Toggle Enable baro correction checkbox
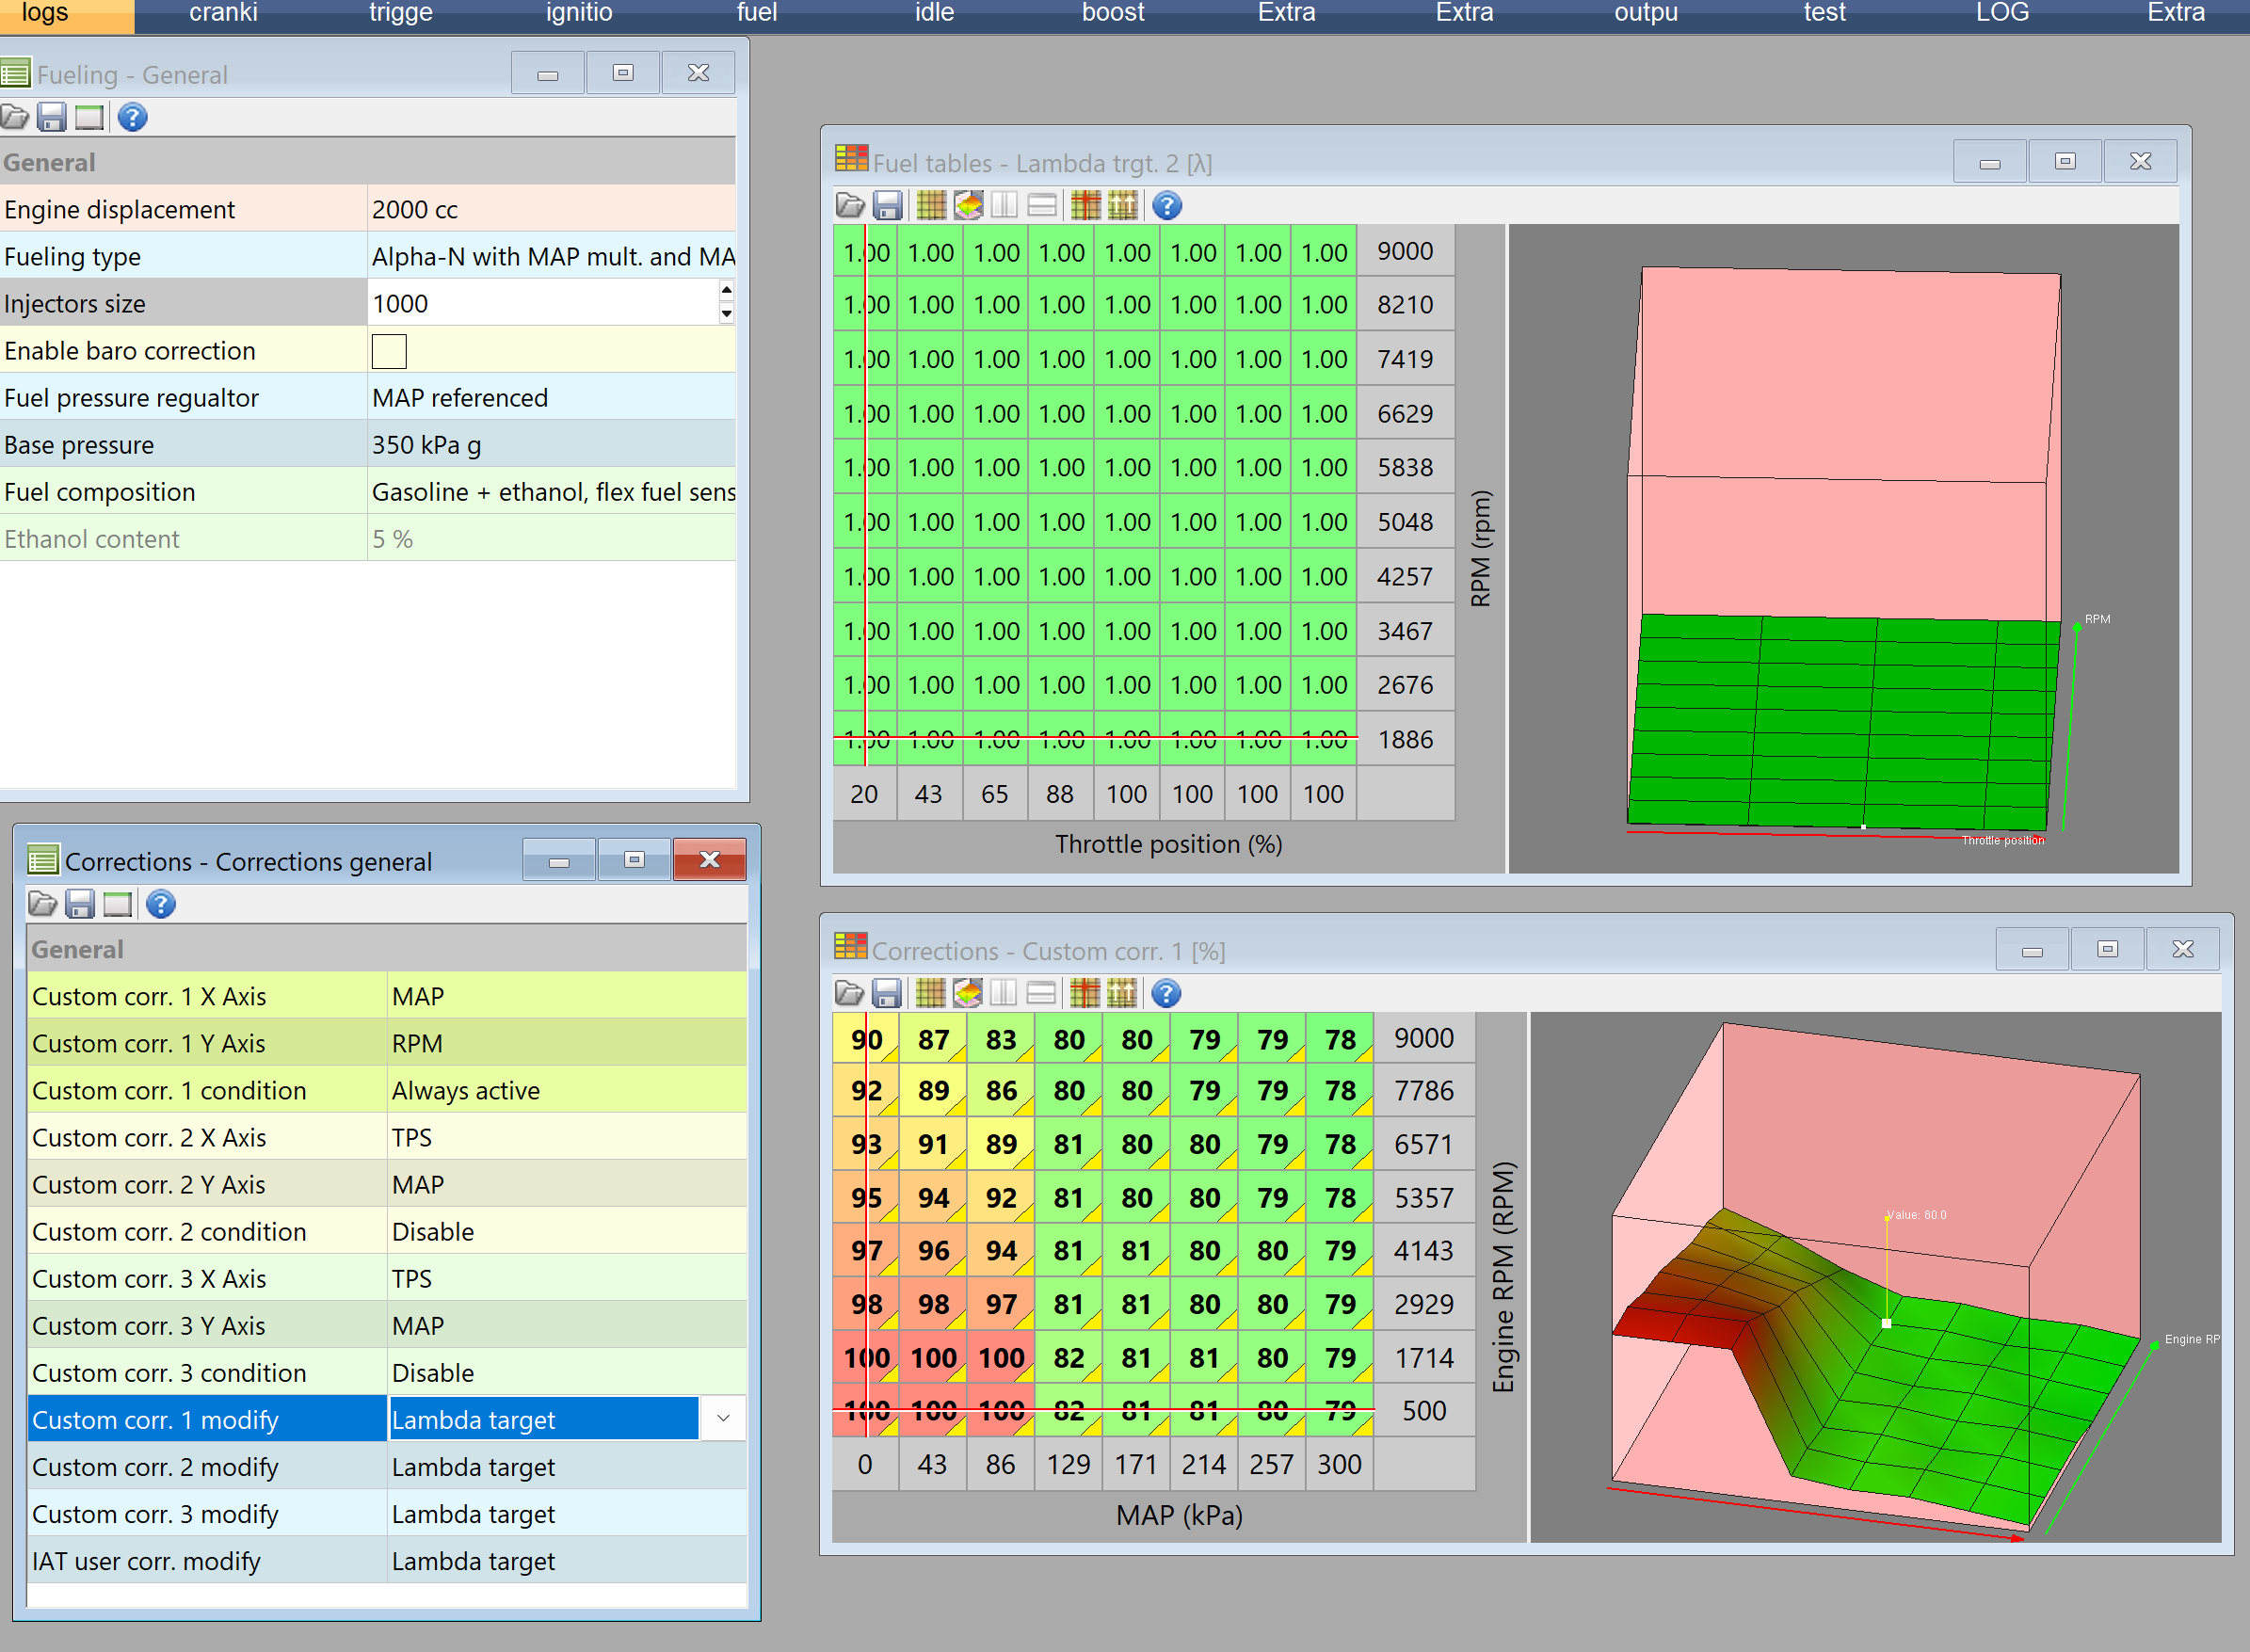The image size is (2250, 1652). pos(389,351)
